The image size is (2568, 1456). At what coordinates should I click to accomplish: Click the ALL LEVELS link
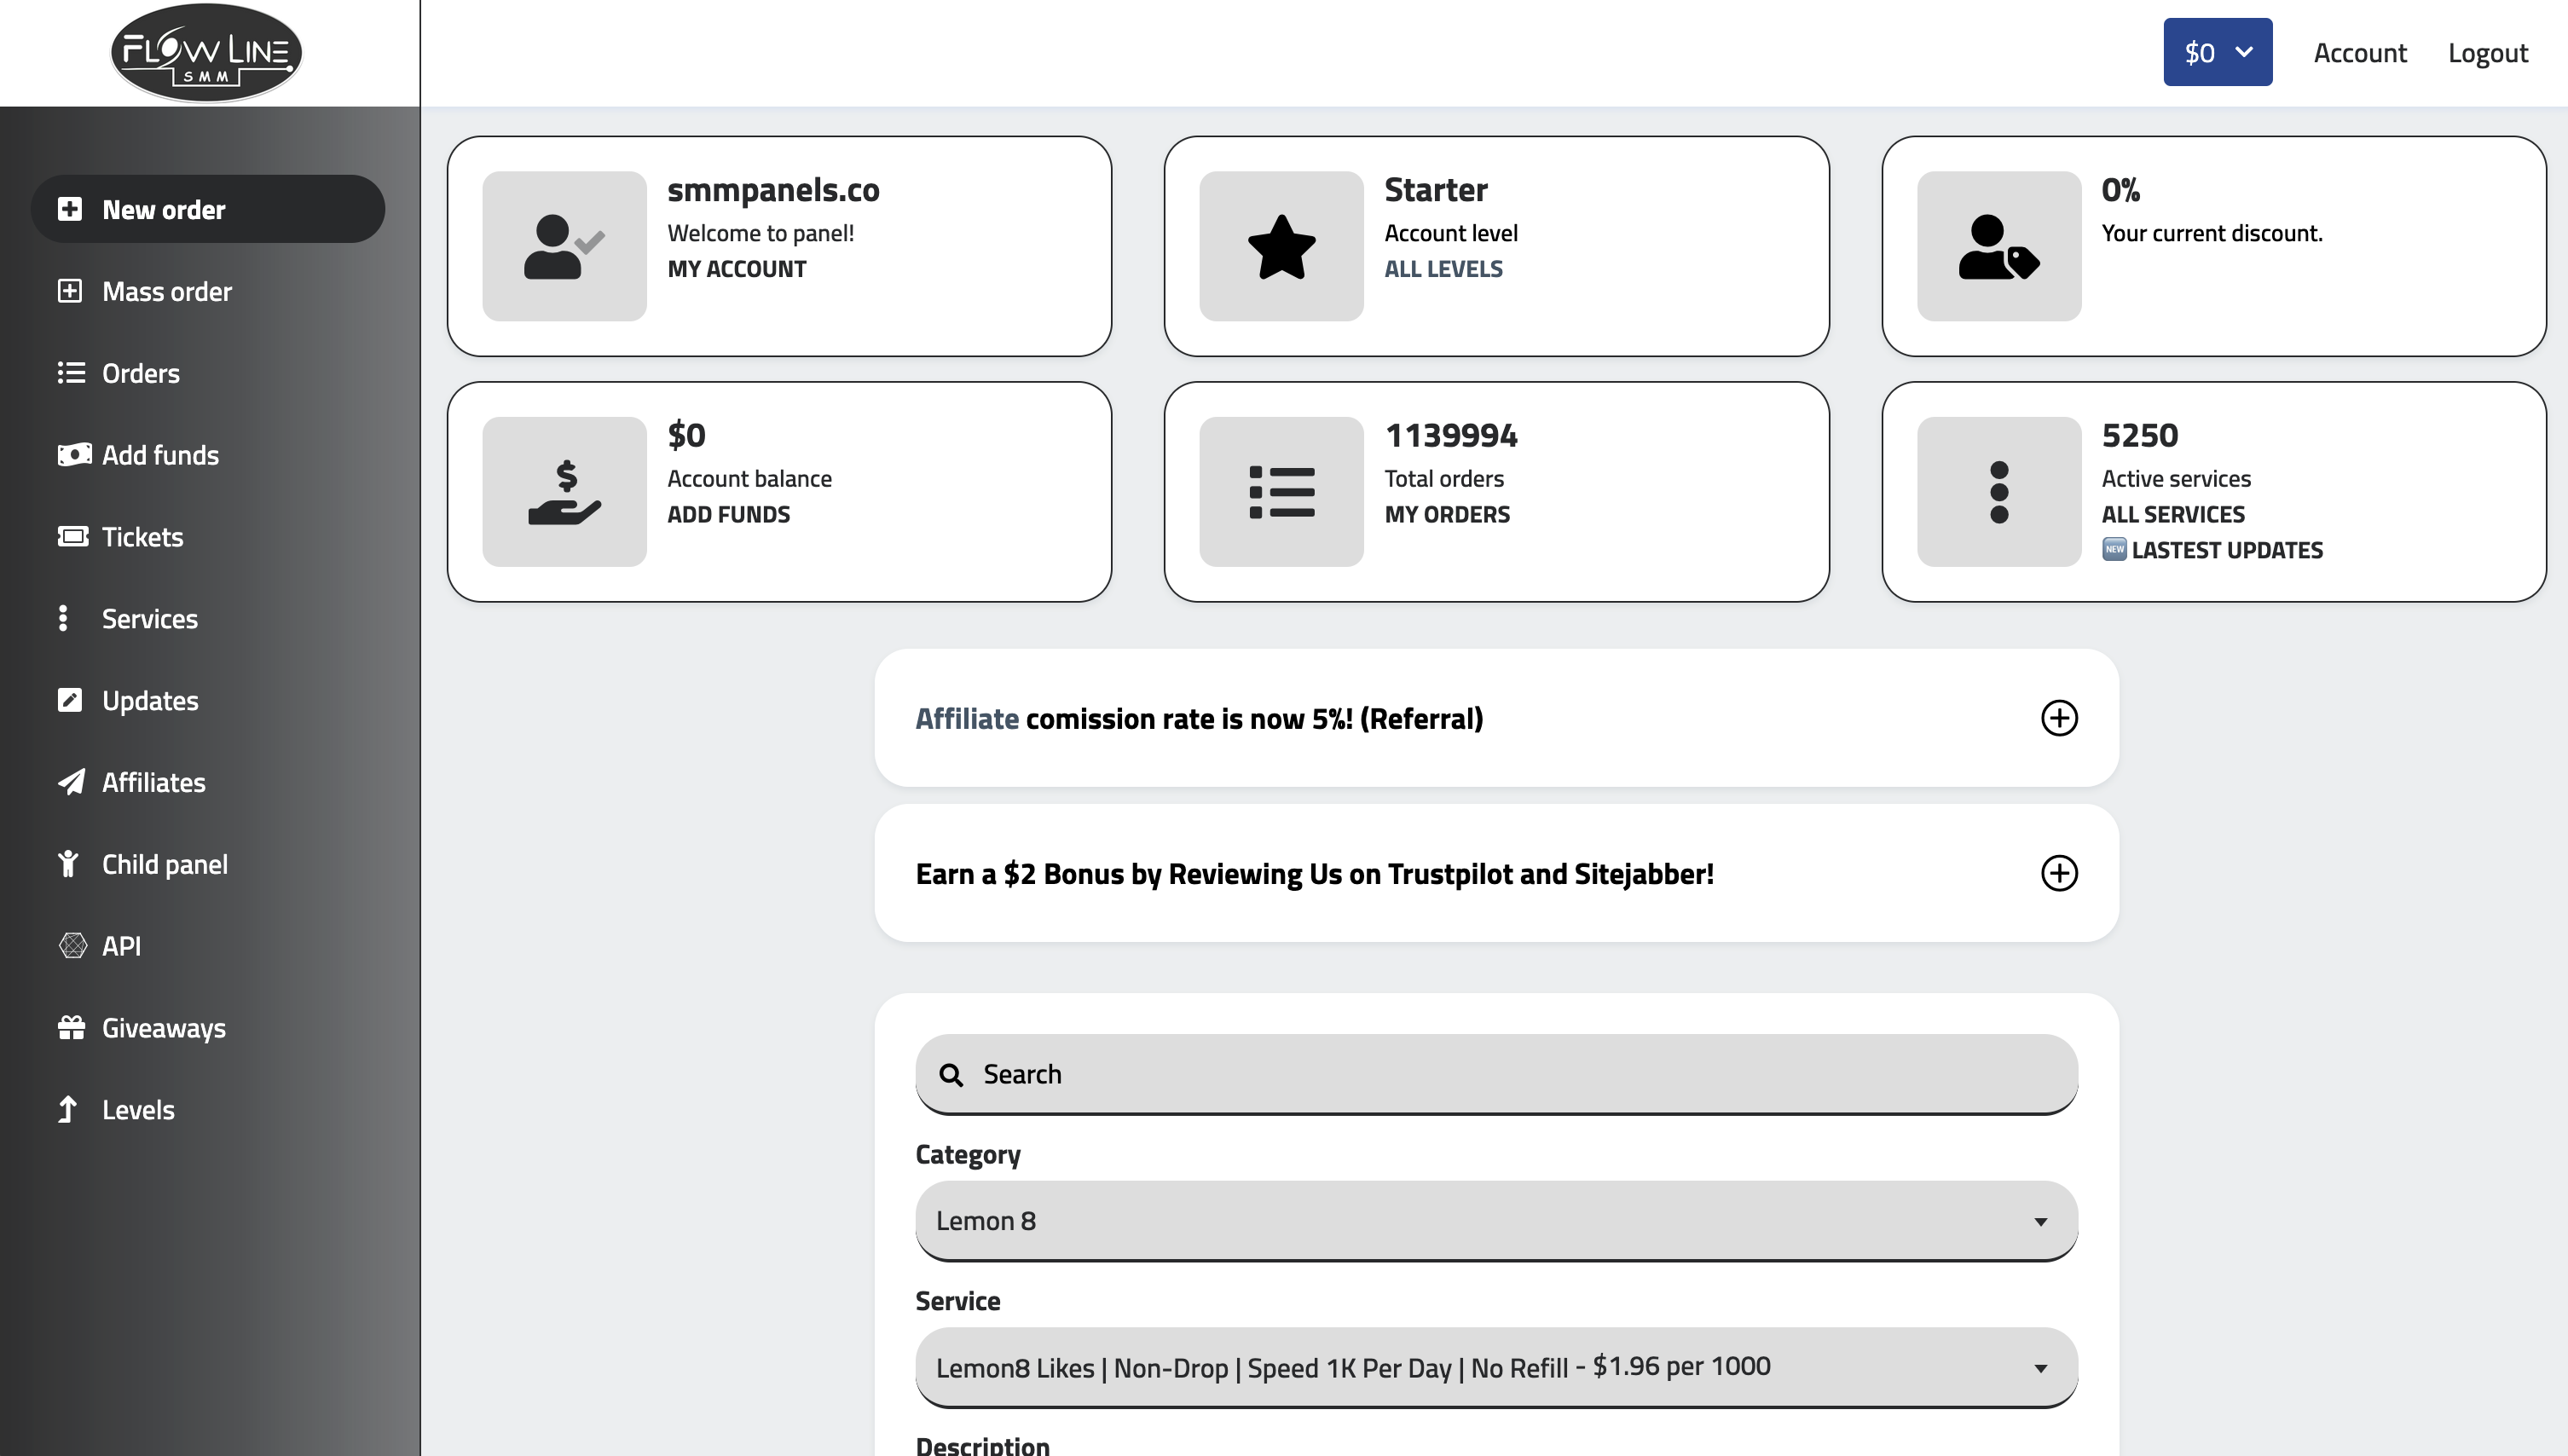tap(1443, 269)
